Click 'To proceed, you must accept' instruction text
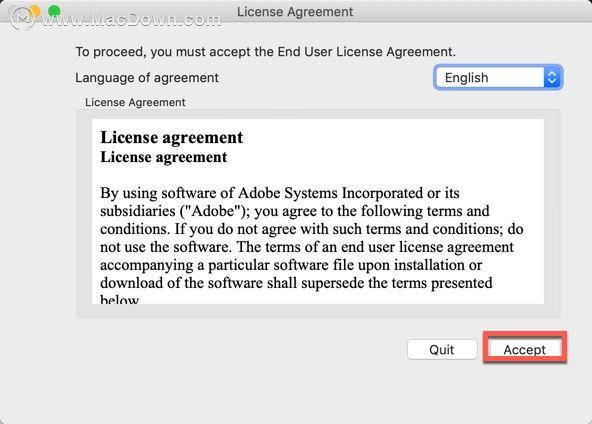This screenshot has width=592, height=424. (265, 52)
